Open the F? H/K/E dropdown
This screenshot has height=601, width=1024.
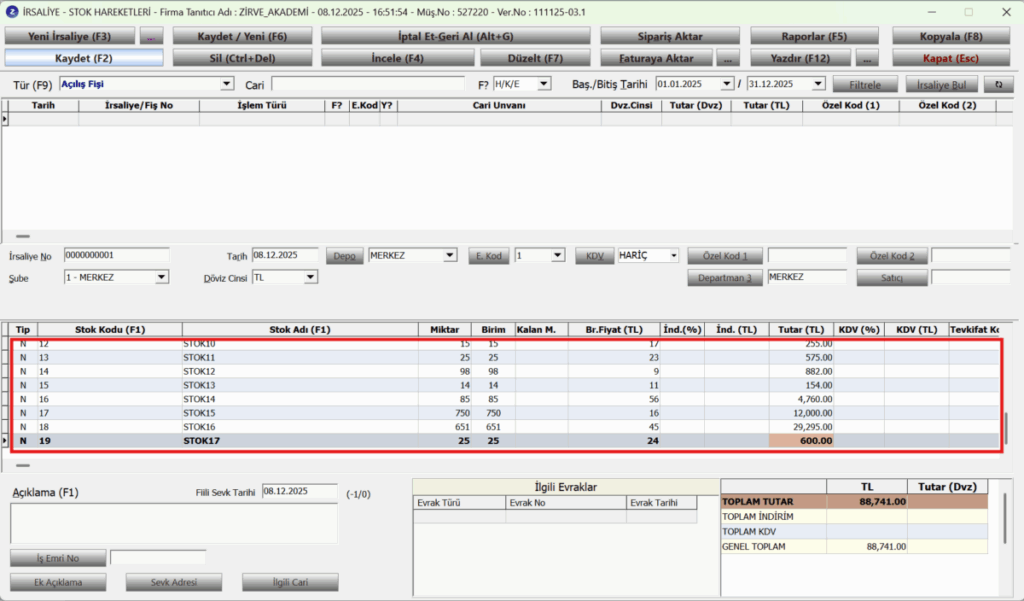coord(543,84)
